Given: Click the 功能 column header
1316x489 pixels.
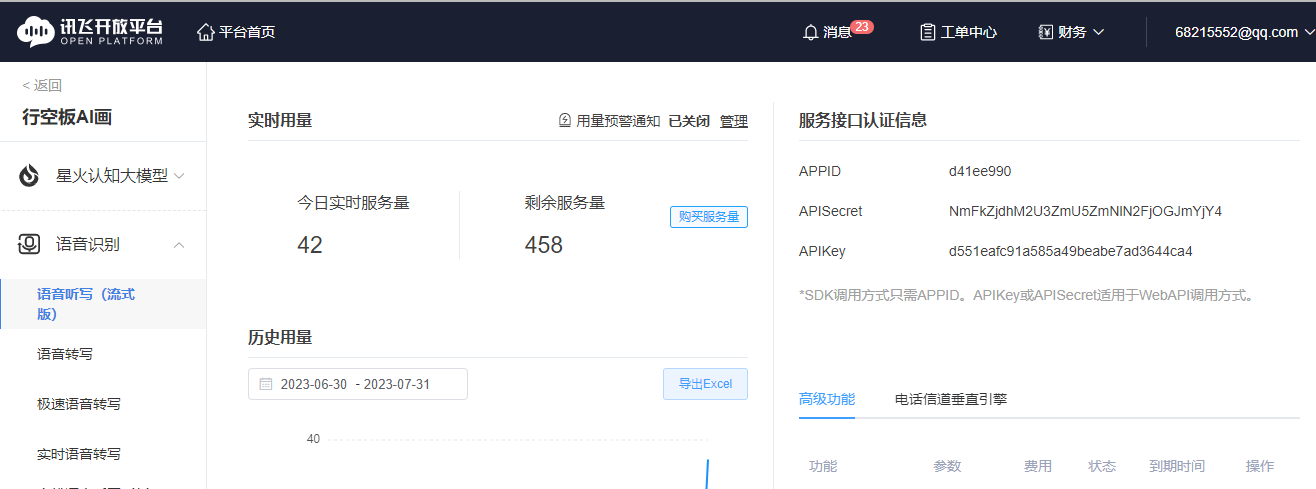Looking at the screenshot, I should [823, 466].
